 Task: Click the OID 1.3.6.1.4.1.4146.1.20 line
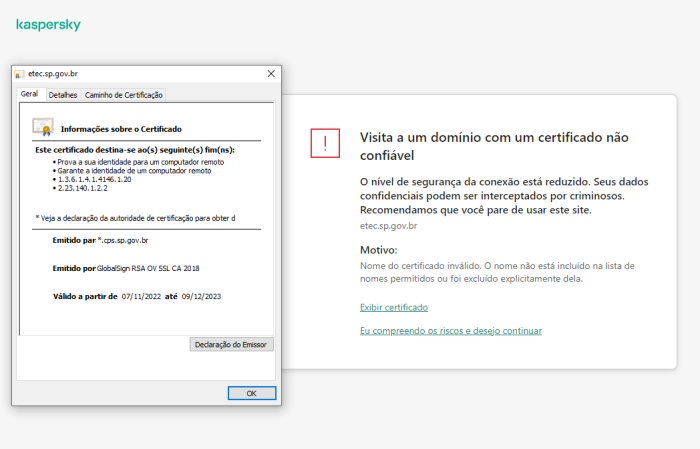[x=94, y=179]
